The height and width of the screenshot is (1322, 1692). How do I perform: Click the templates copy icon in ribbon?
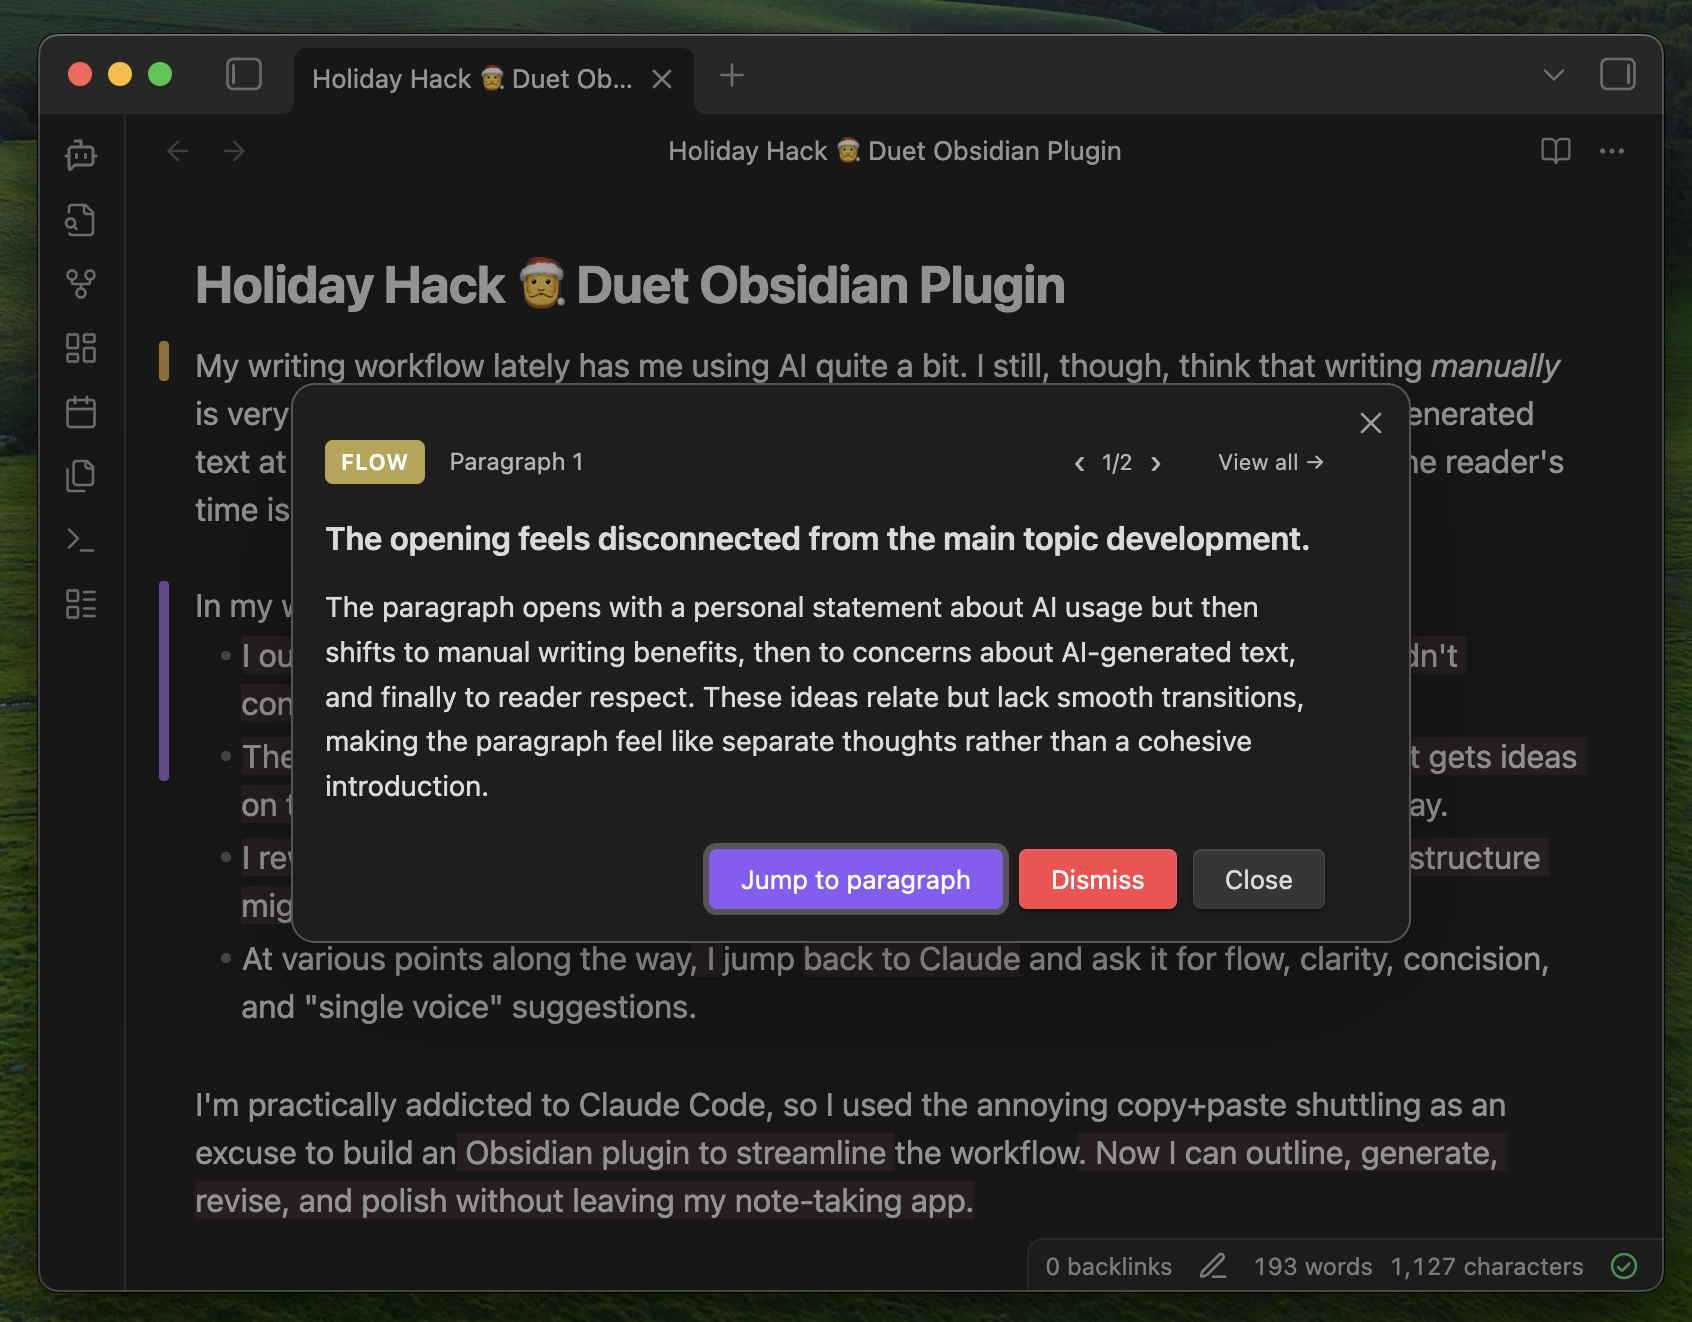pos(81,476)
